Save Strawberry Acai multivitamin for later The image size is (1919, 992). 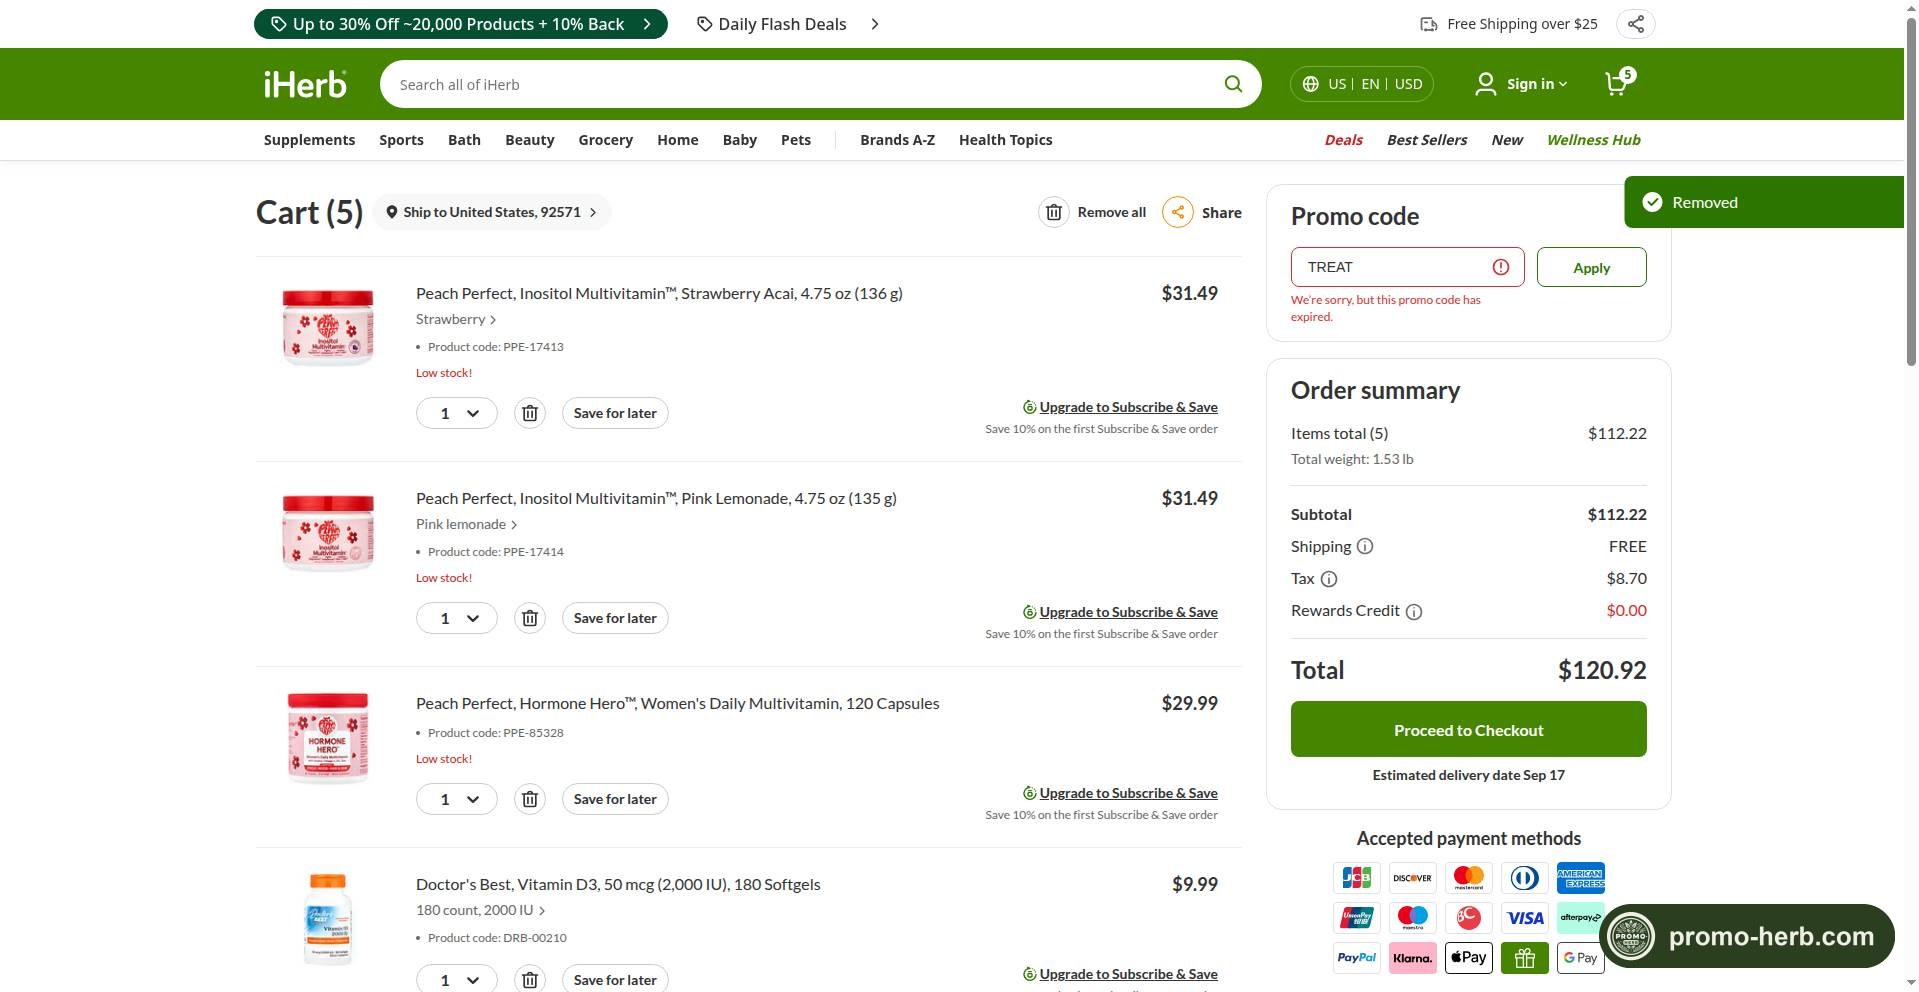pos(615,413)
